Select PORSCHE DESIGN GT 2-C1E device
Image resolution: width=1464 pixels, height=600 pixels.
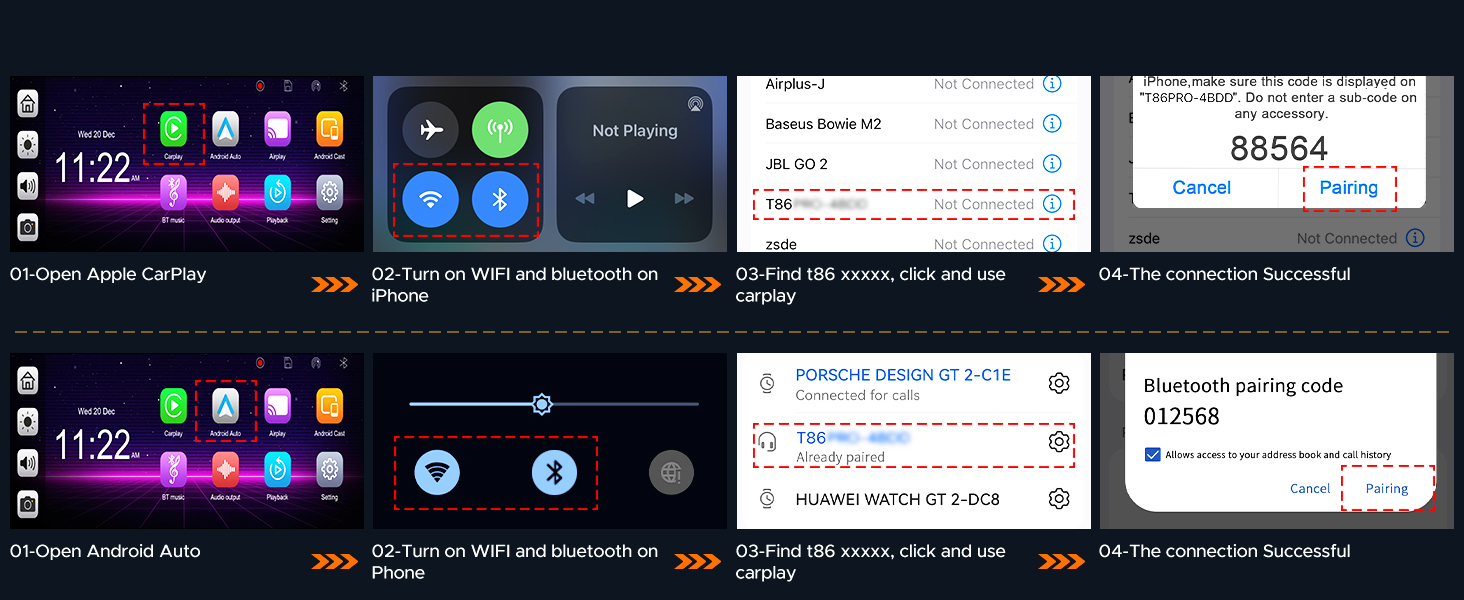tap(903, 375)
